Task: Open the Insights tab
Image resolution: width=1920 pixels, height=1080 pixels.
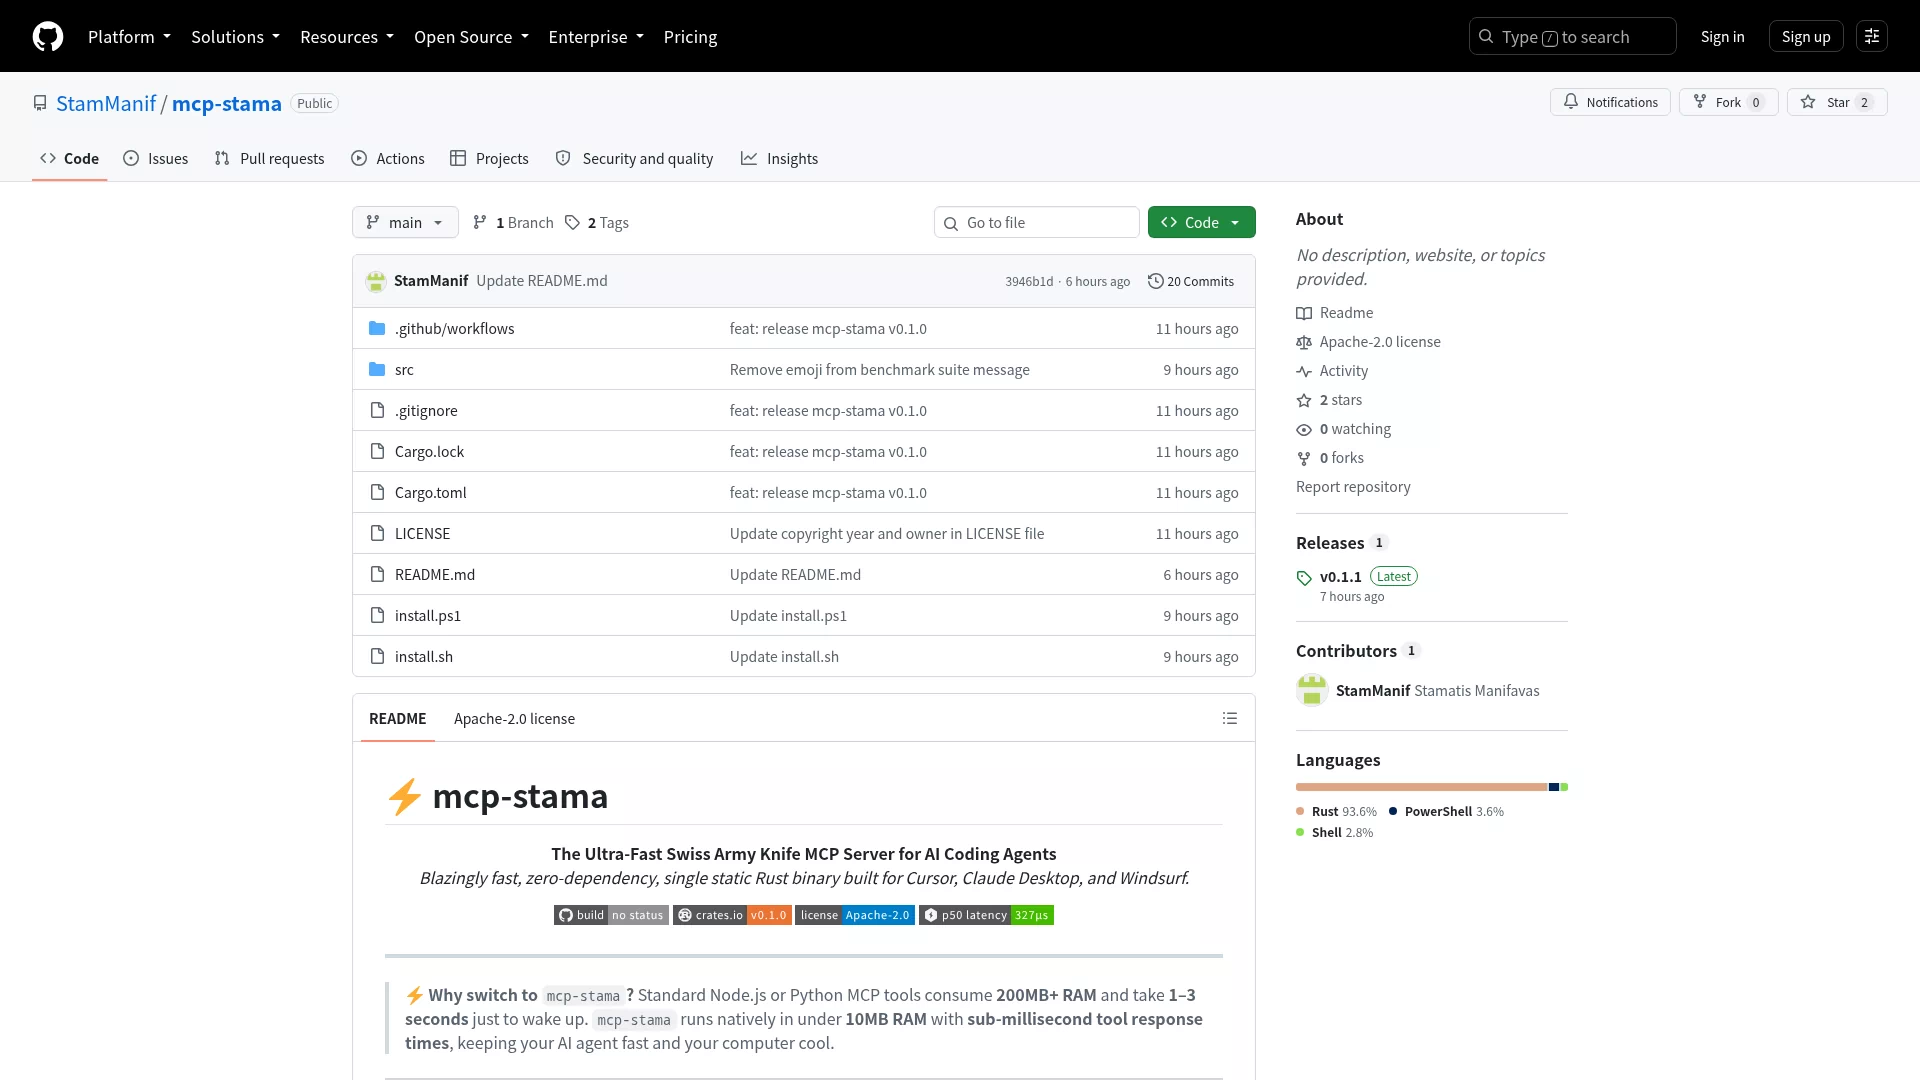Action: (780, 158)
